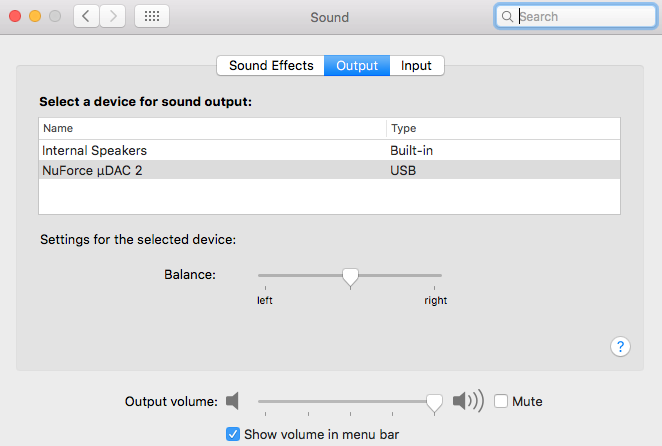Click the USB type cell
Screen dimensions: 662x446
403,170
